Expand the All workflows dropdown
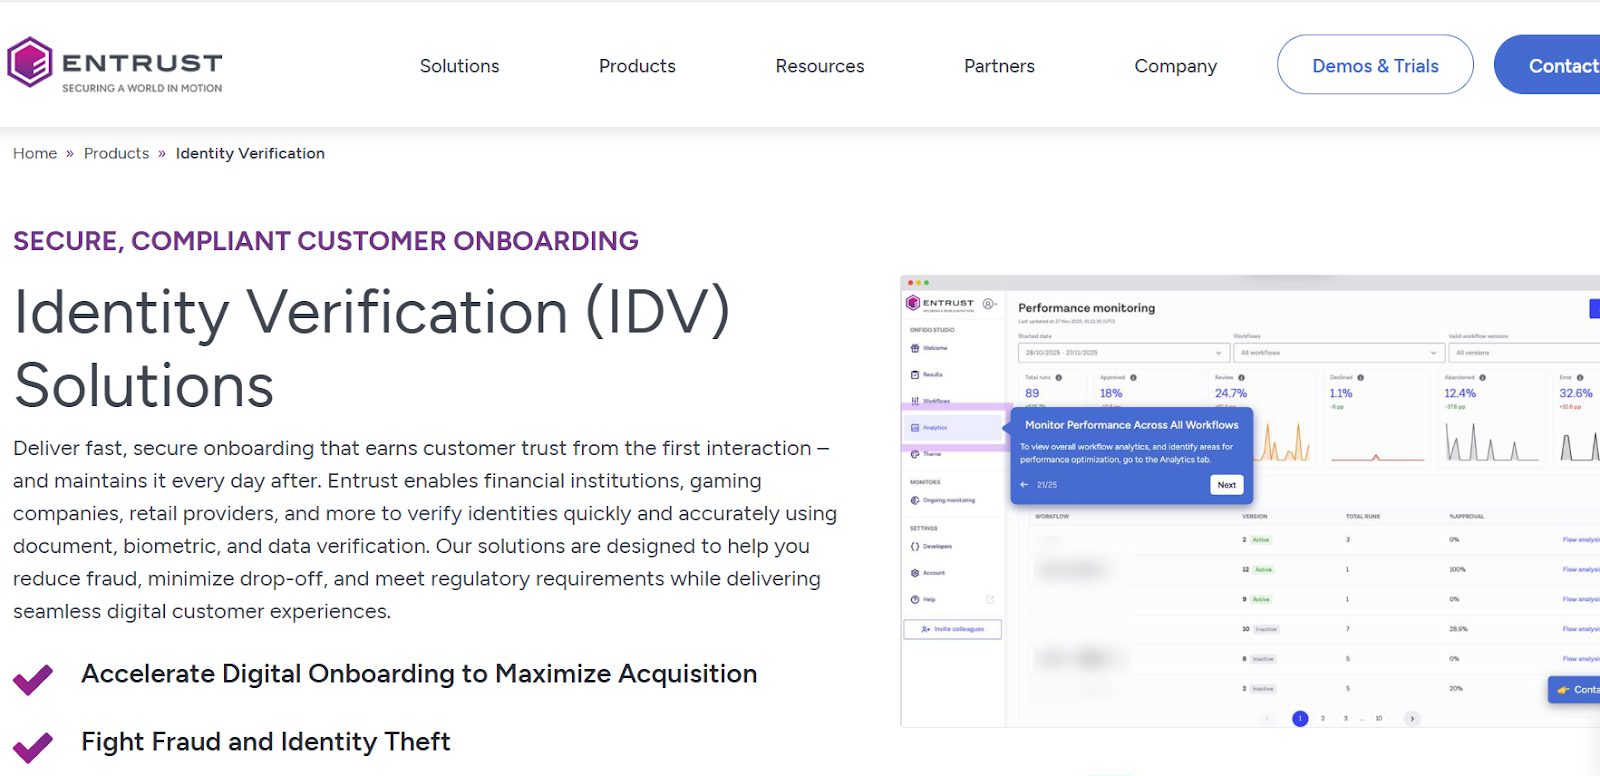The width and height of the screenshot is (1600, 776). tap(1338, 353)
